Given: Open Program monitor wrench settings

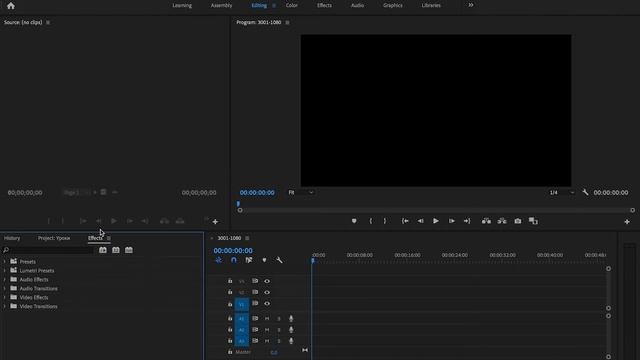Looking at the screenshot, I should (585, 192).
